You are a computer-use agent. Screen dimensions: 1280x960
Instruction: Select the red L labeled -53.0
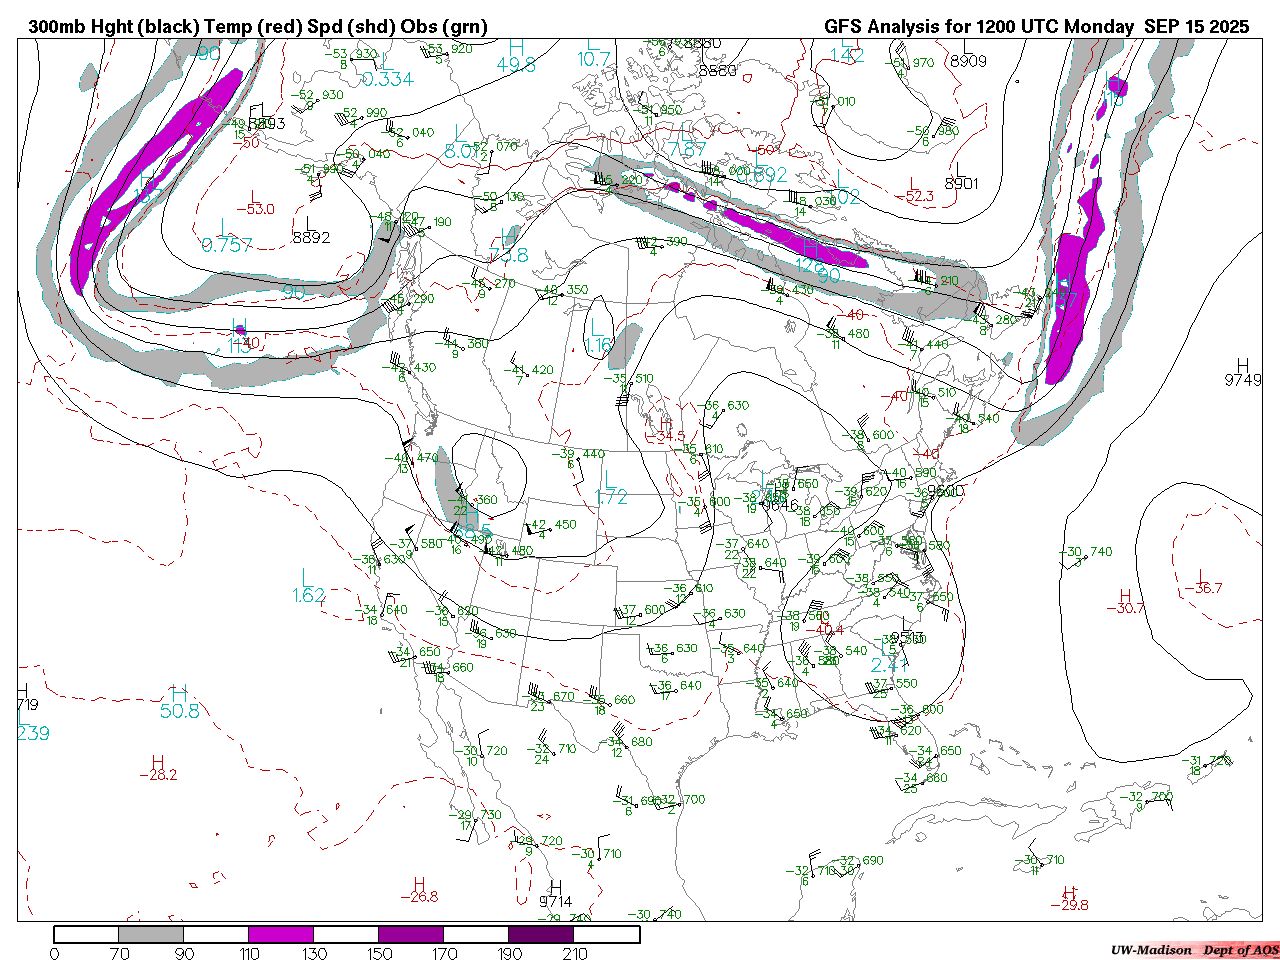click(x=254, y=196)
